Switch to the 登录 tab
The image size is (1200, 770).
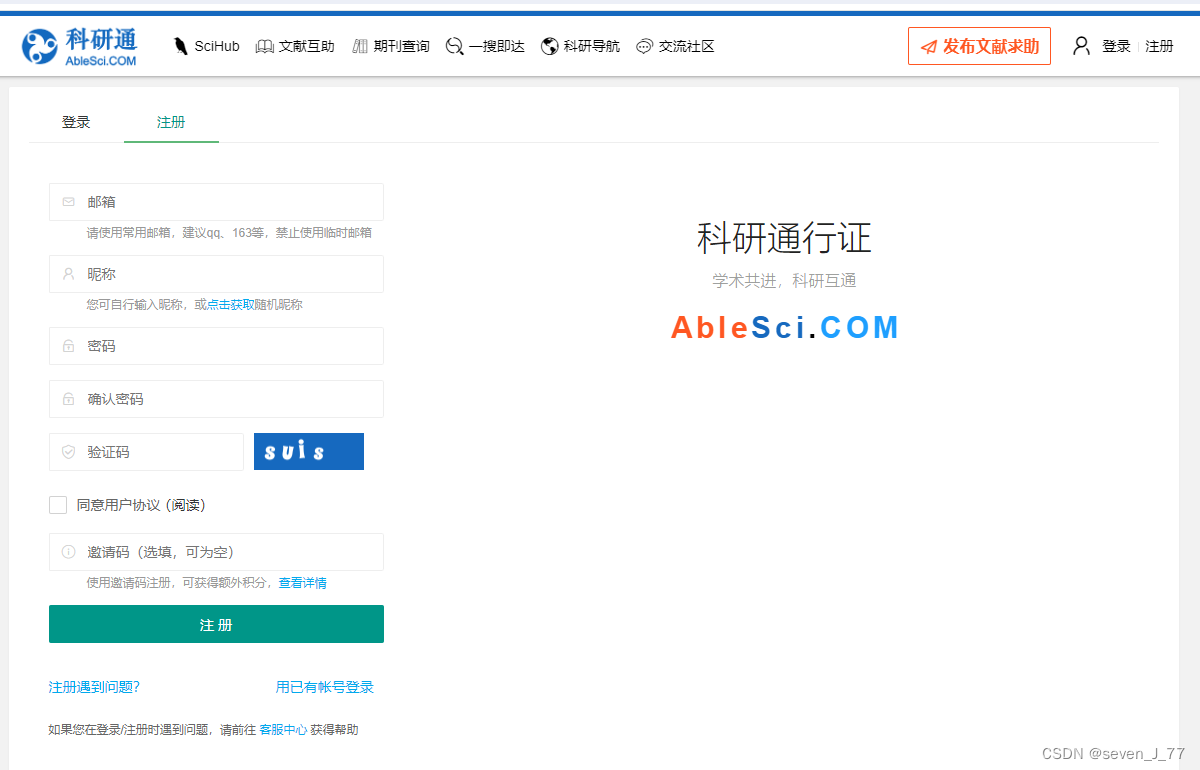pos(76,122)
